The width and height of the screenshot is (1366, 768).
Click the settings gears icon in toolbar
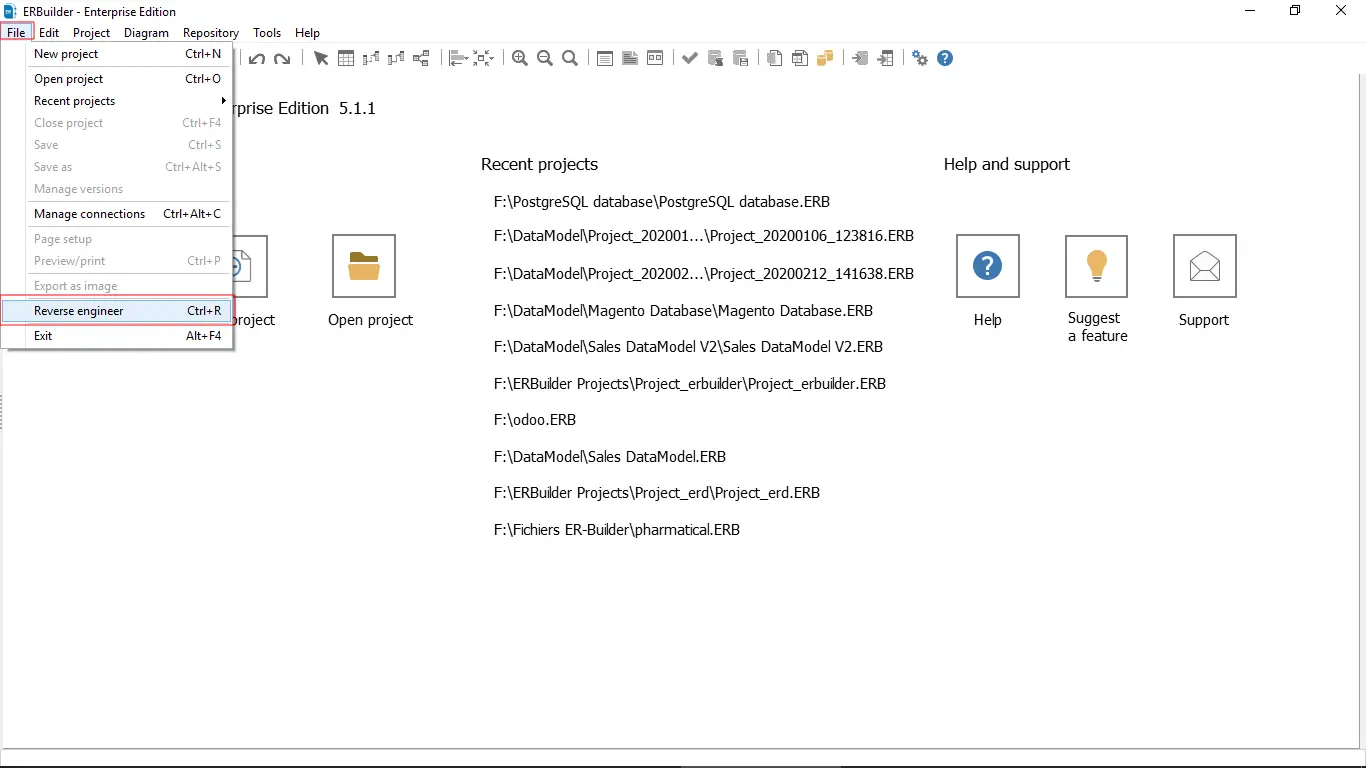(x=920, y=58)
